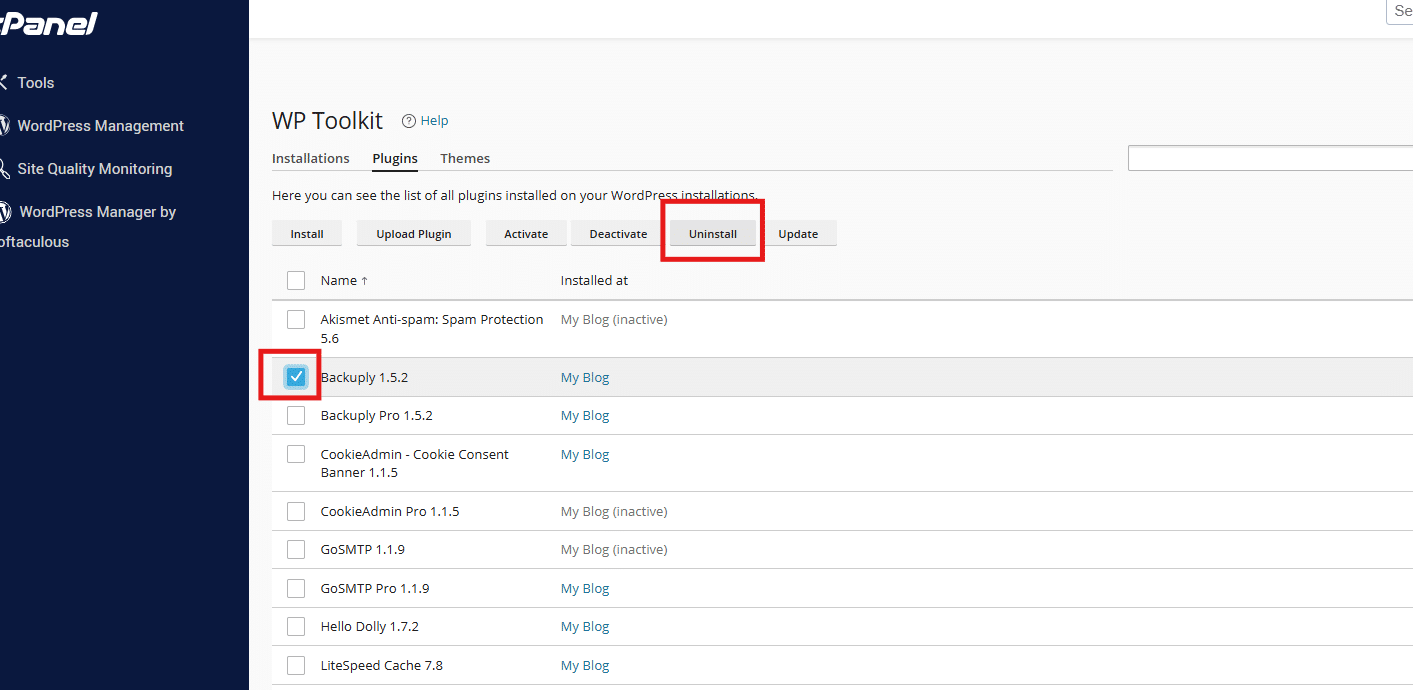This screenshot has width=1413, height=690.
Task: Open the Plugins tab
Action: point(394,158)
